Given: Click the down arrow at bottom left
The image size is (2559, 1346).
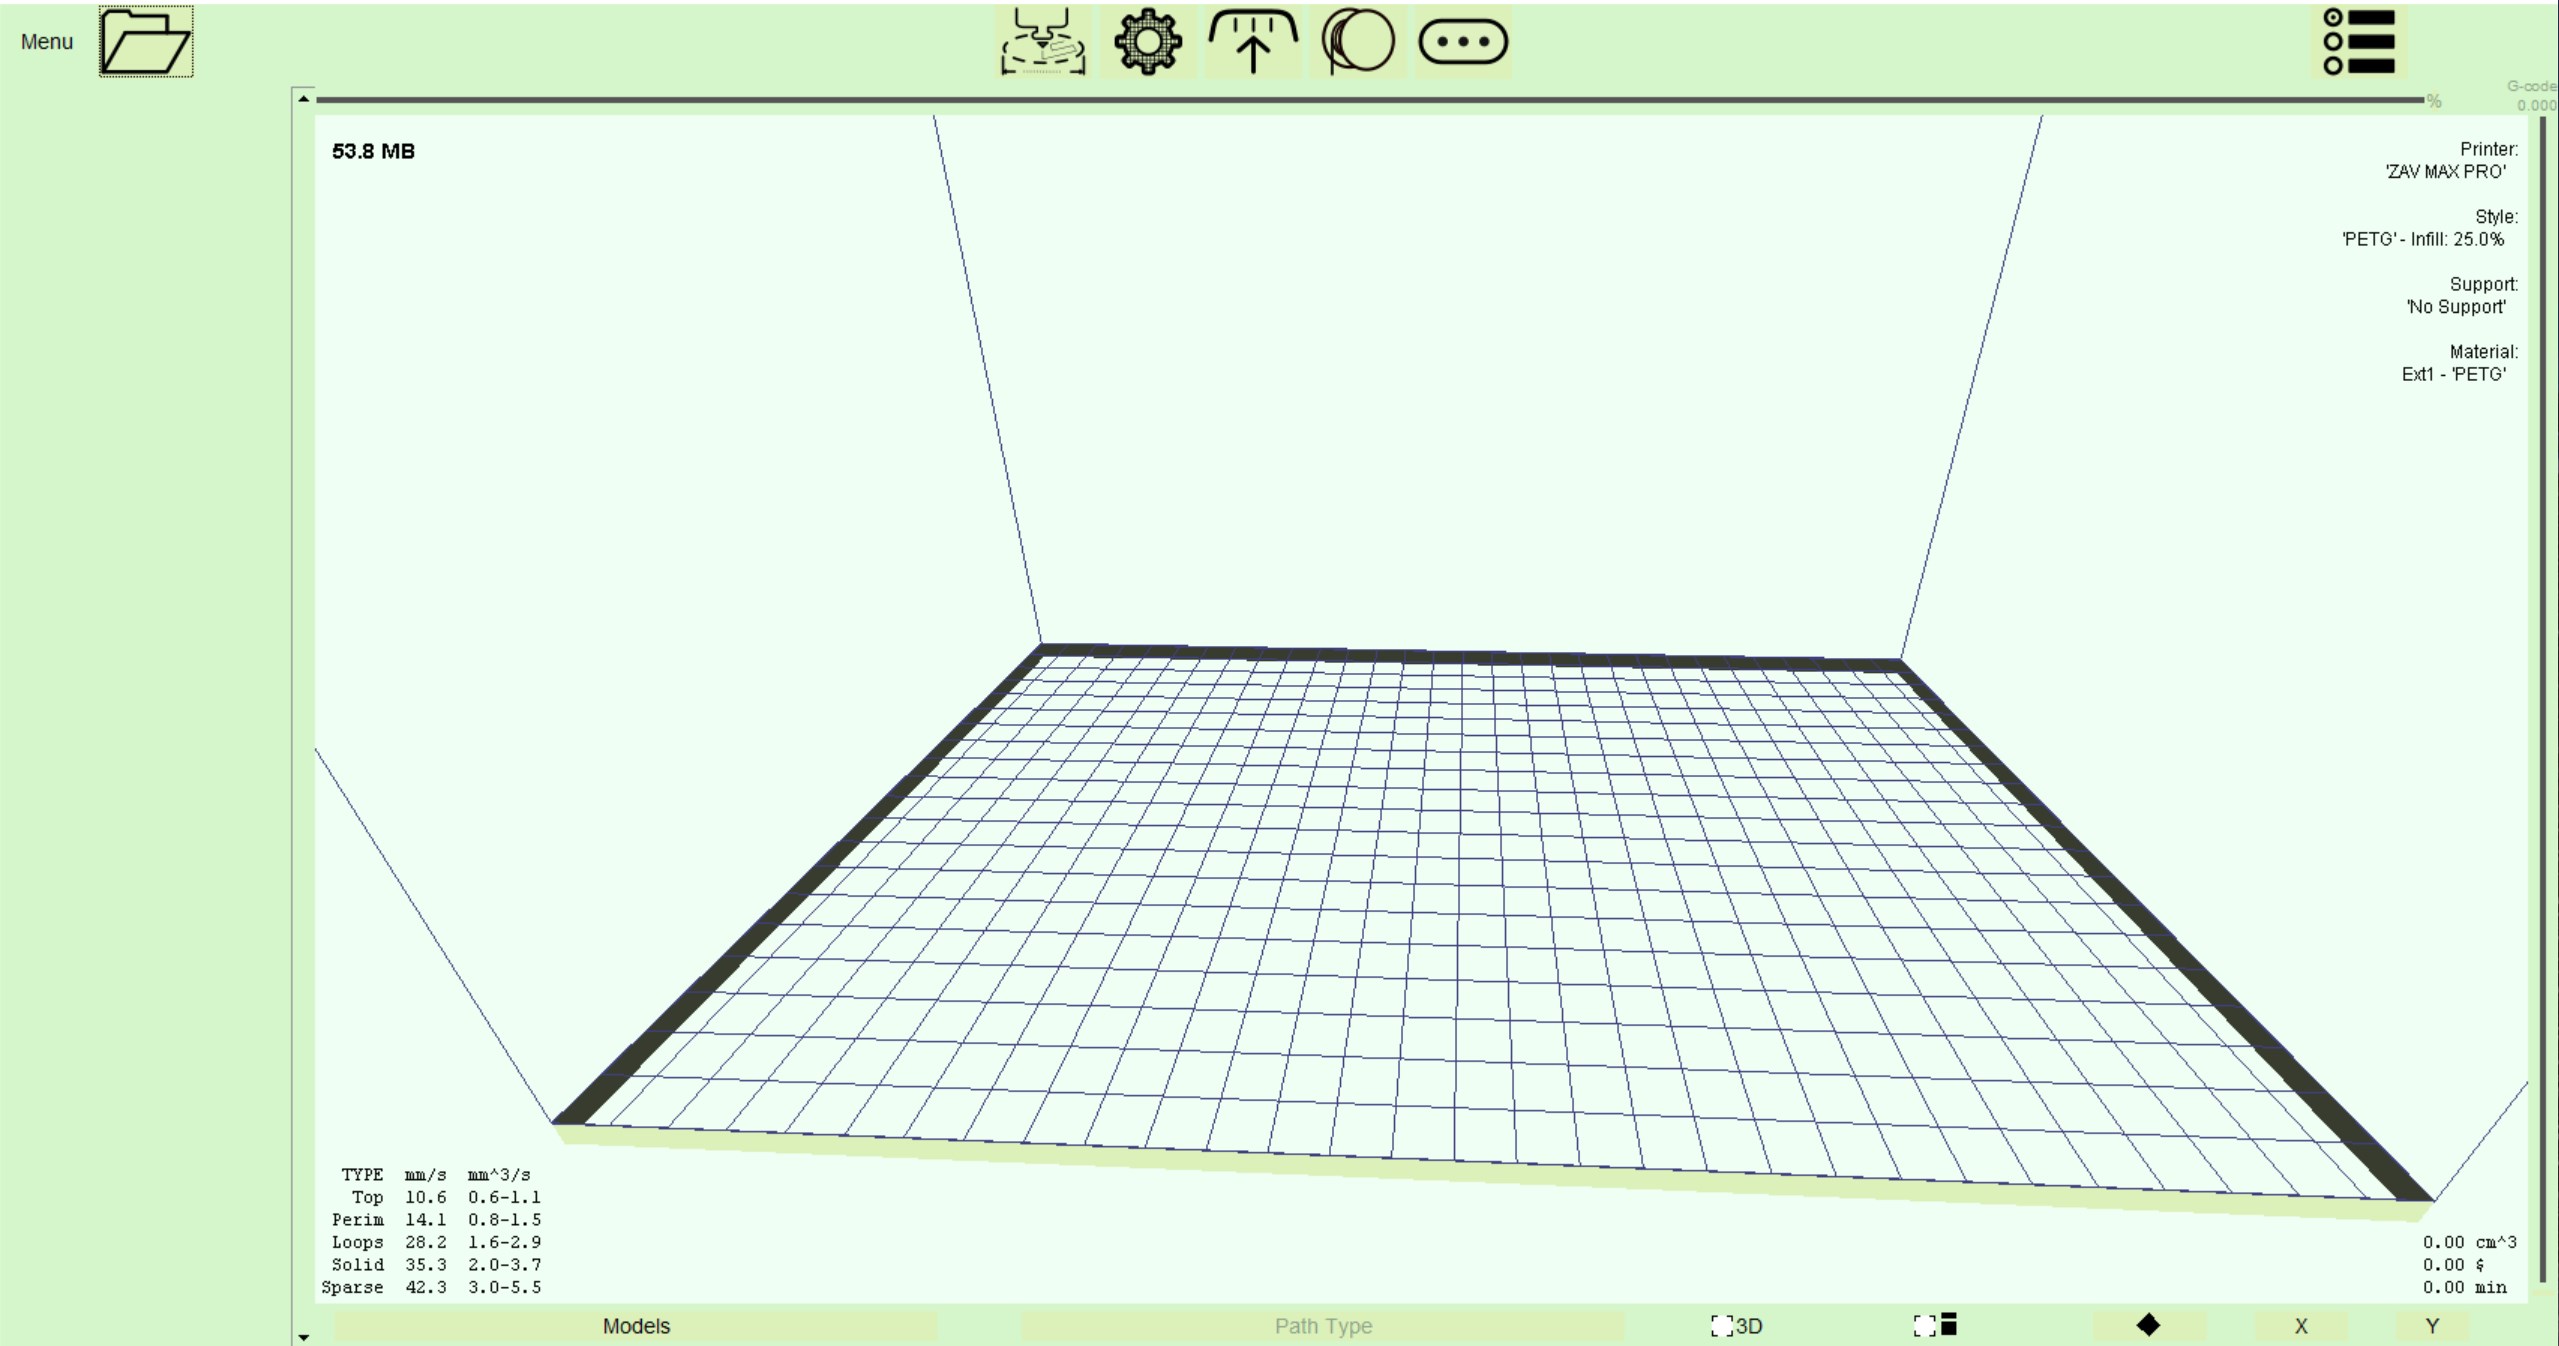Looking at the screenshot, I should tap(304, 1336).
